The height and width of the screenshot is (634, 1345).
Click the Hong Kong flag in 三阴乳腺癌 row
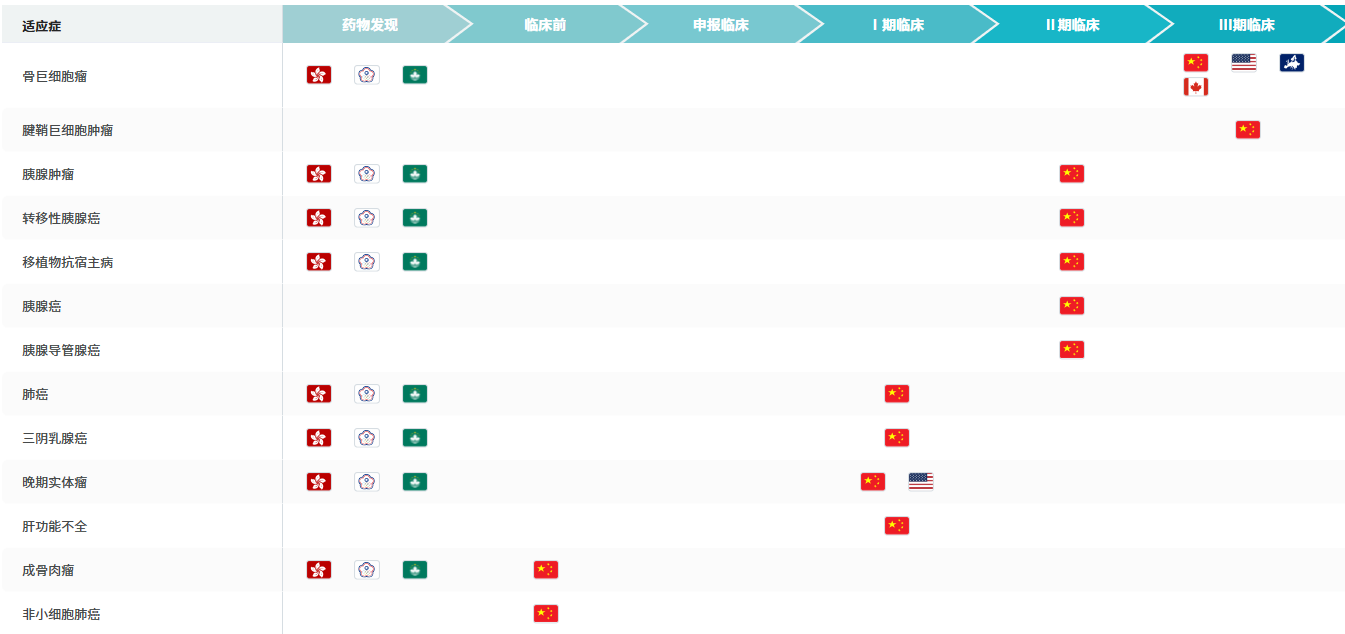click(319, 438)
